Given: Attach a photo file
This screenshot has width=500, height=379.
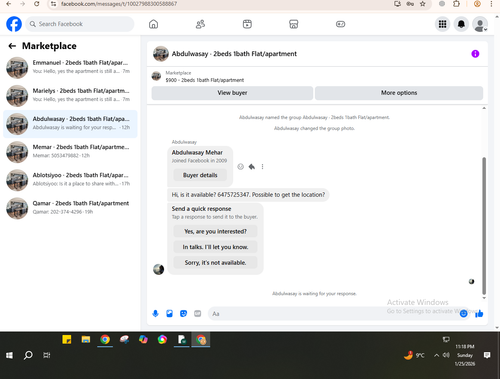Looking at the screenshot, I should (x=169, y=313).
